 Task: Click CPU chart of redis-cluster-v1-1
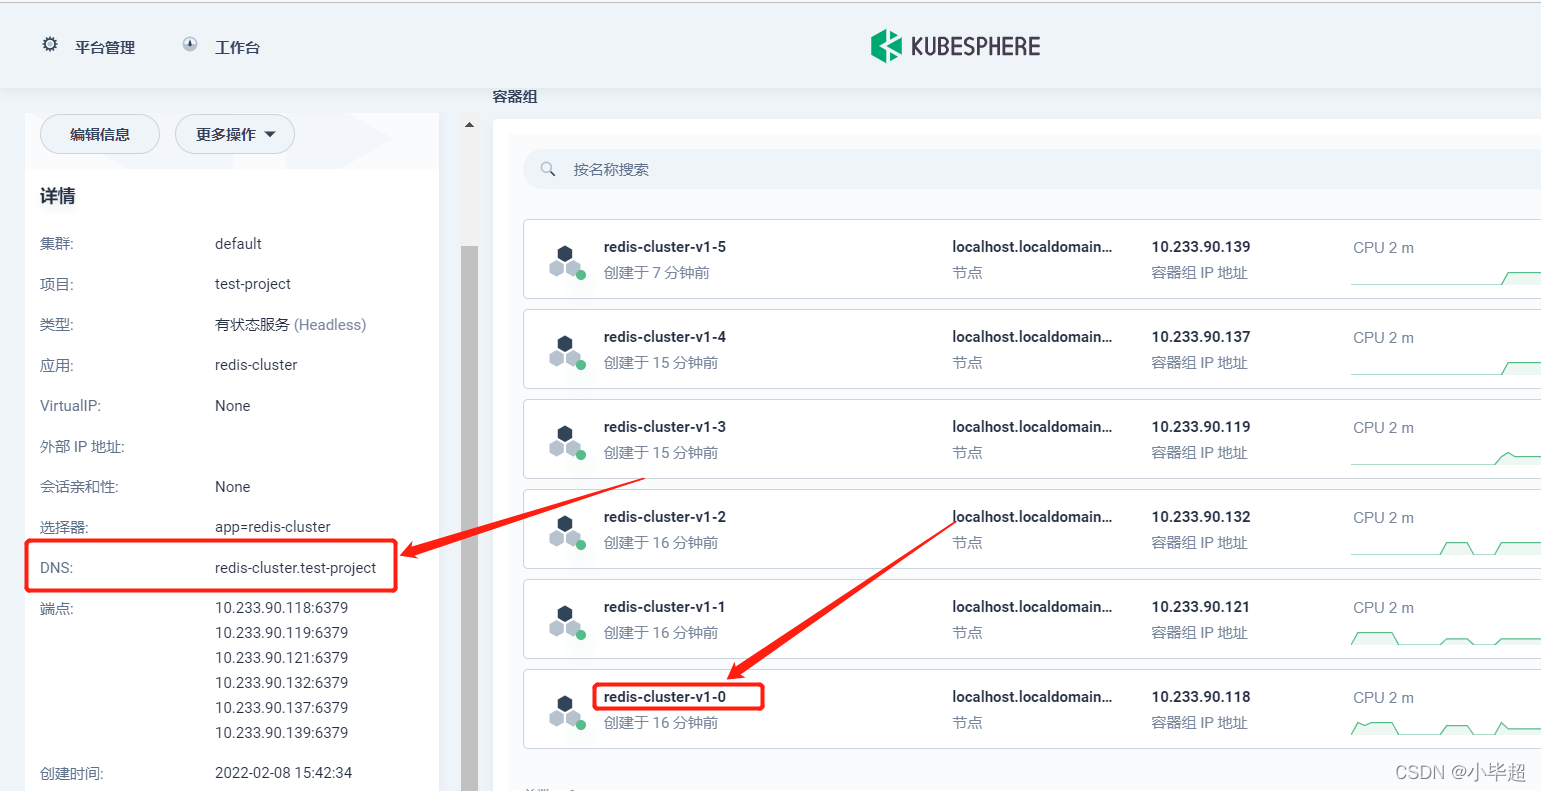click(1446, 637)
